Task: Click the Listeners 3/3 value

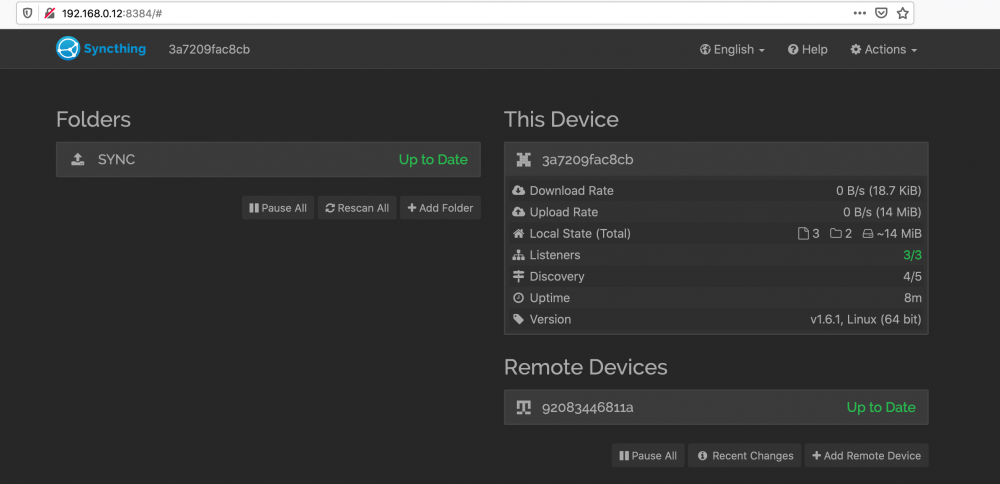Action: point(912,255)
